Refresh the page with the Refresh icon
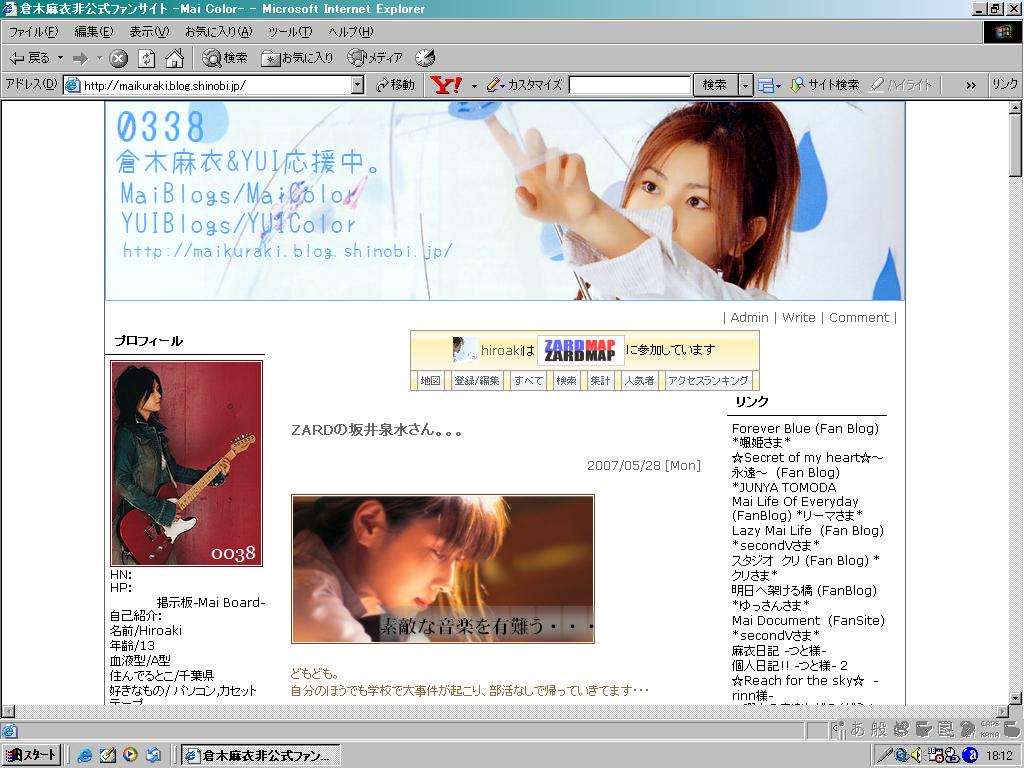 146,59
